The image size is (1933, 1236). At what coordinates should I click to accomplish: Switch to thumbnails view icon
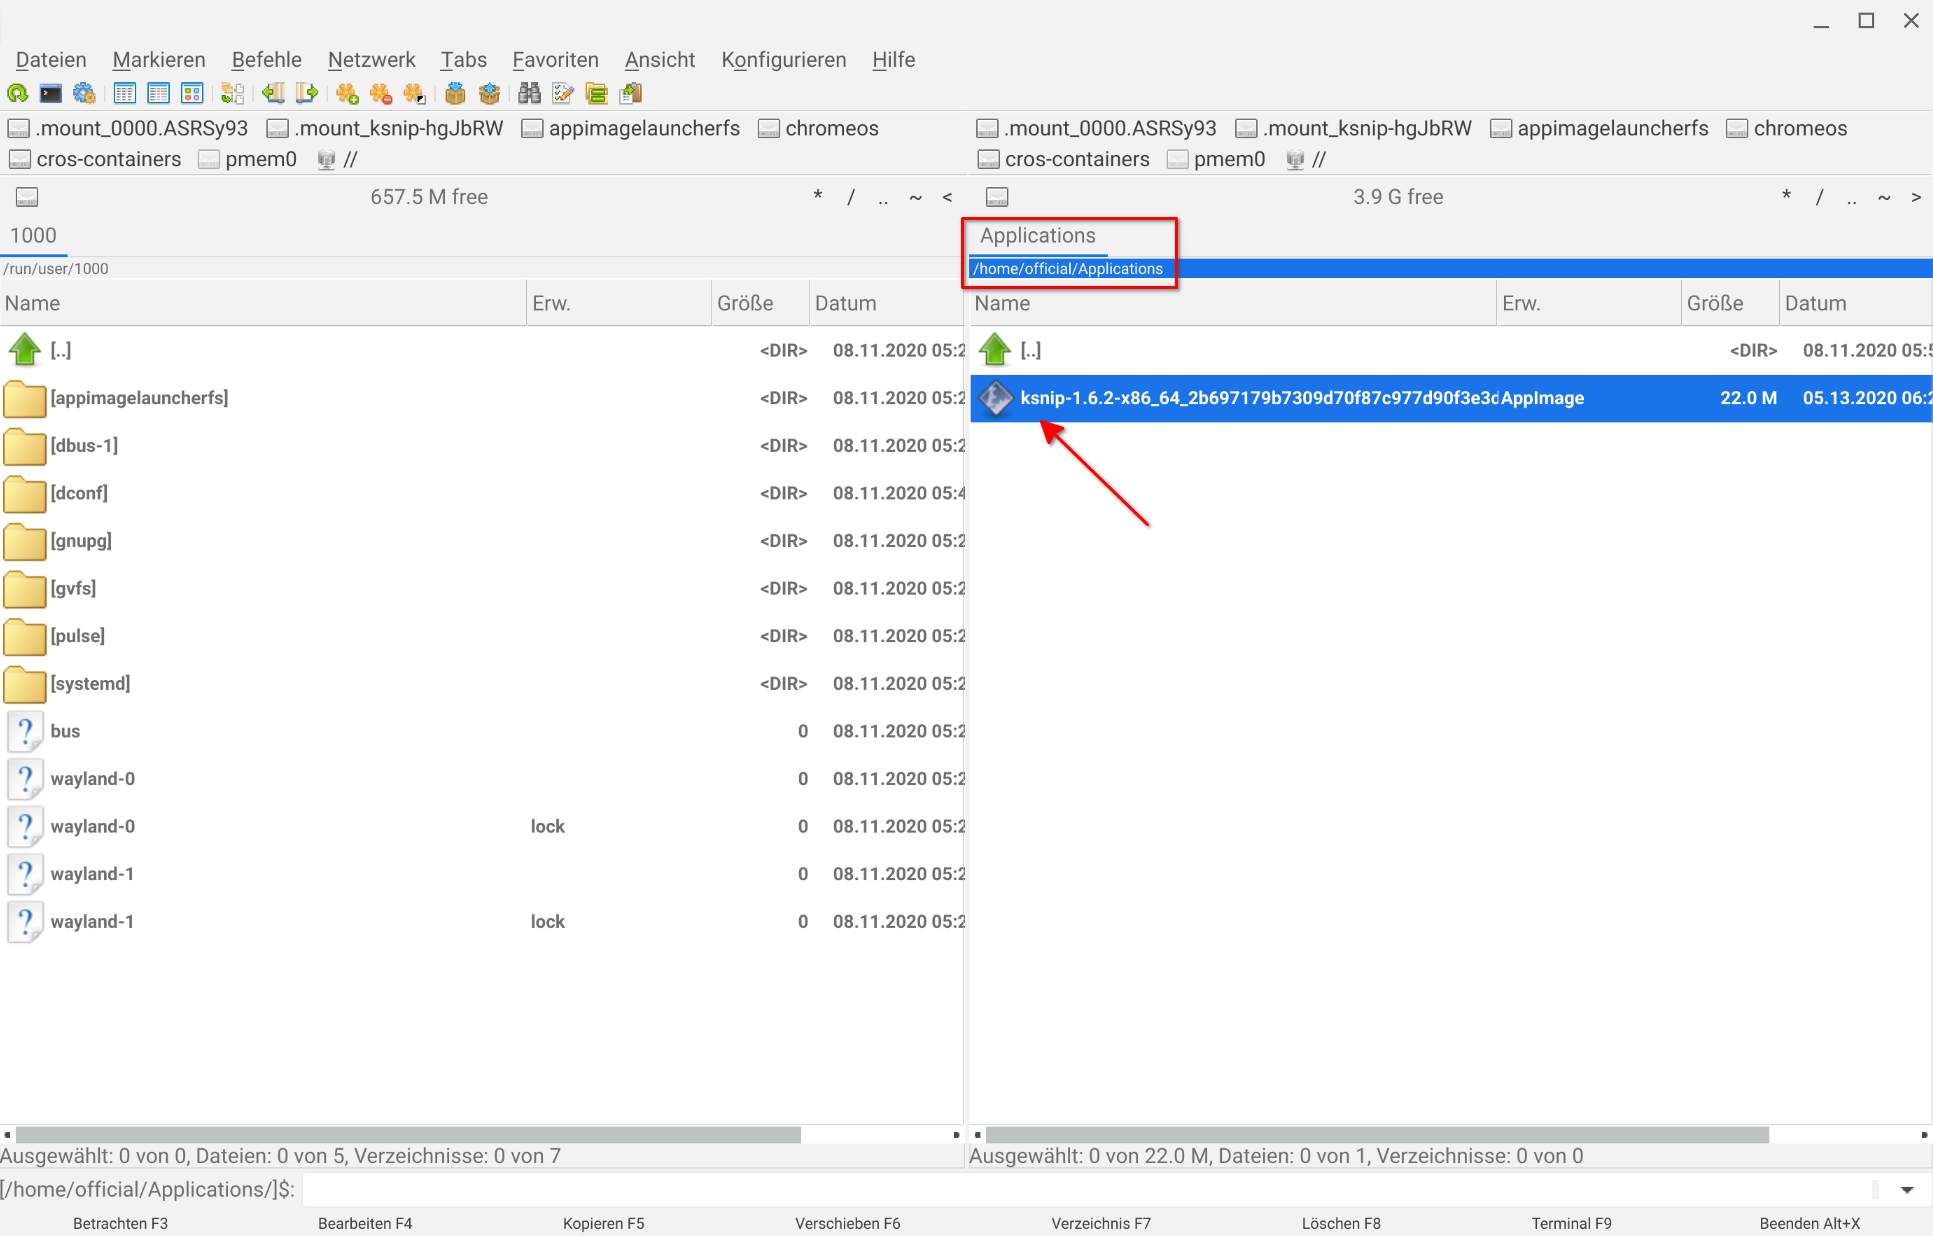(192, 94)
